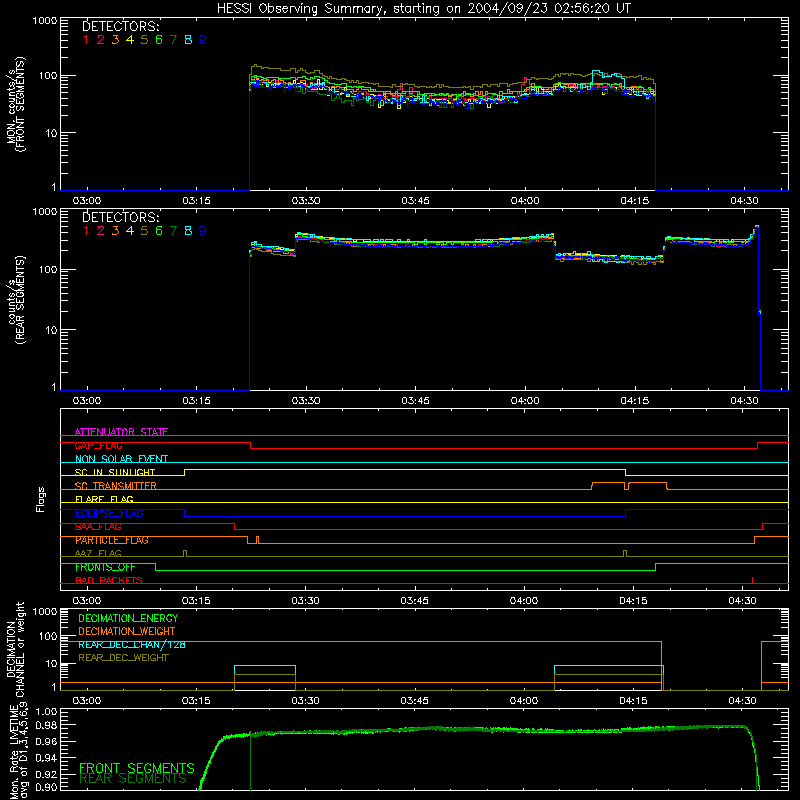The height and width of the screenshot is (800, 800).
Task: Select magenta detector 2 in front segments legend
Action: [101, 40]
